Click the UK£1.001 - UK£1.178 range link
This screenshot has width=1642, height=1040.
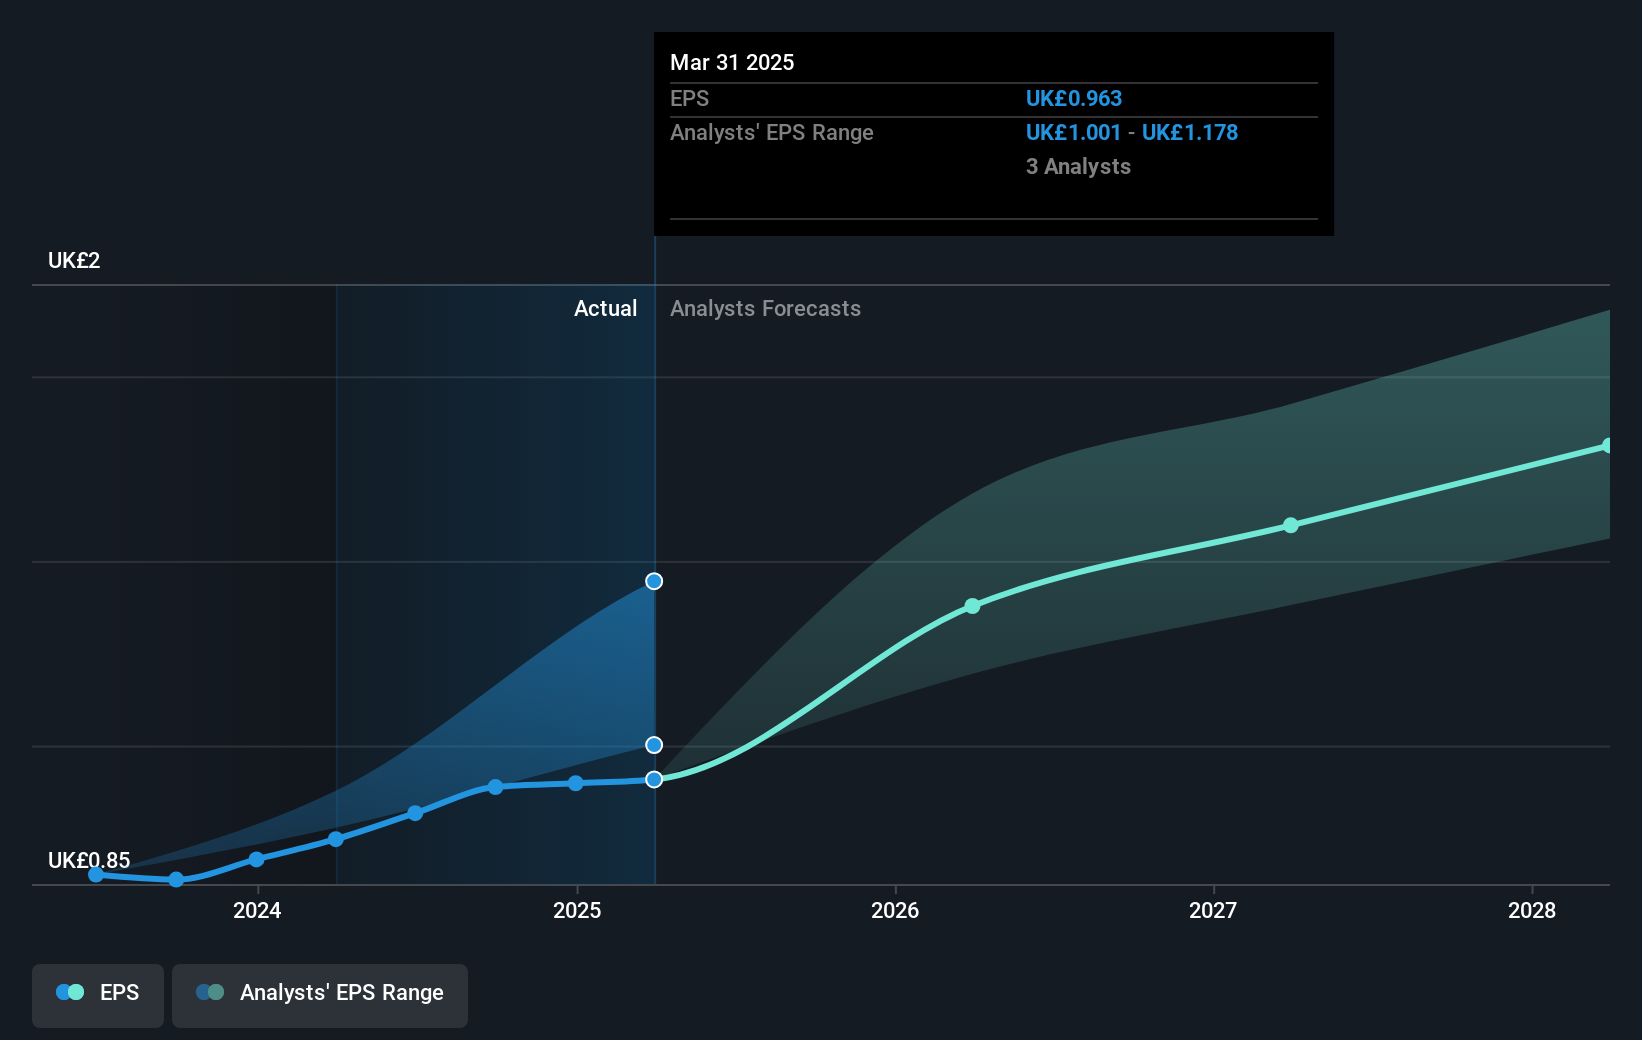pyautogui.click(x=1131, y=132)
